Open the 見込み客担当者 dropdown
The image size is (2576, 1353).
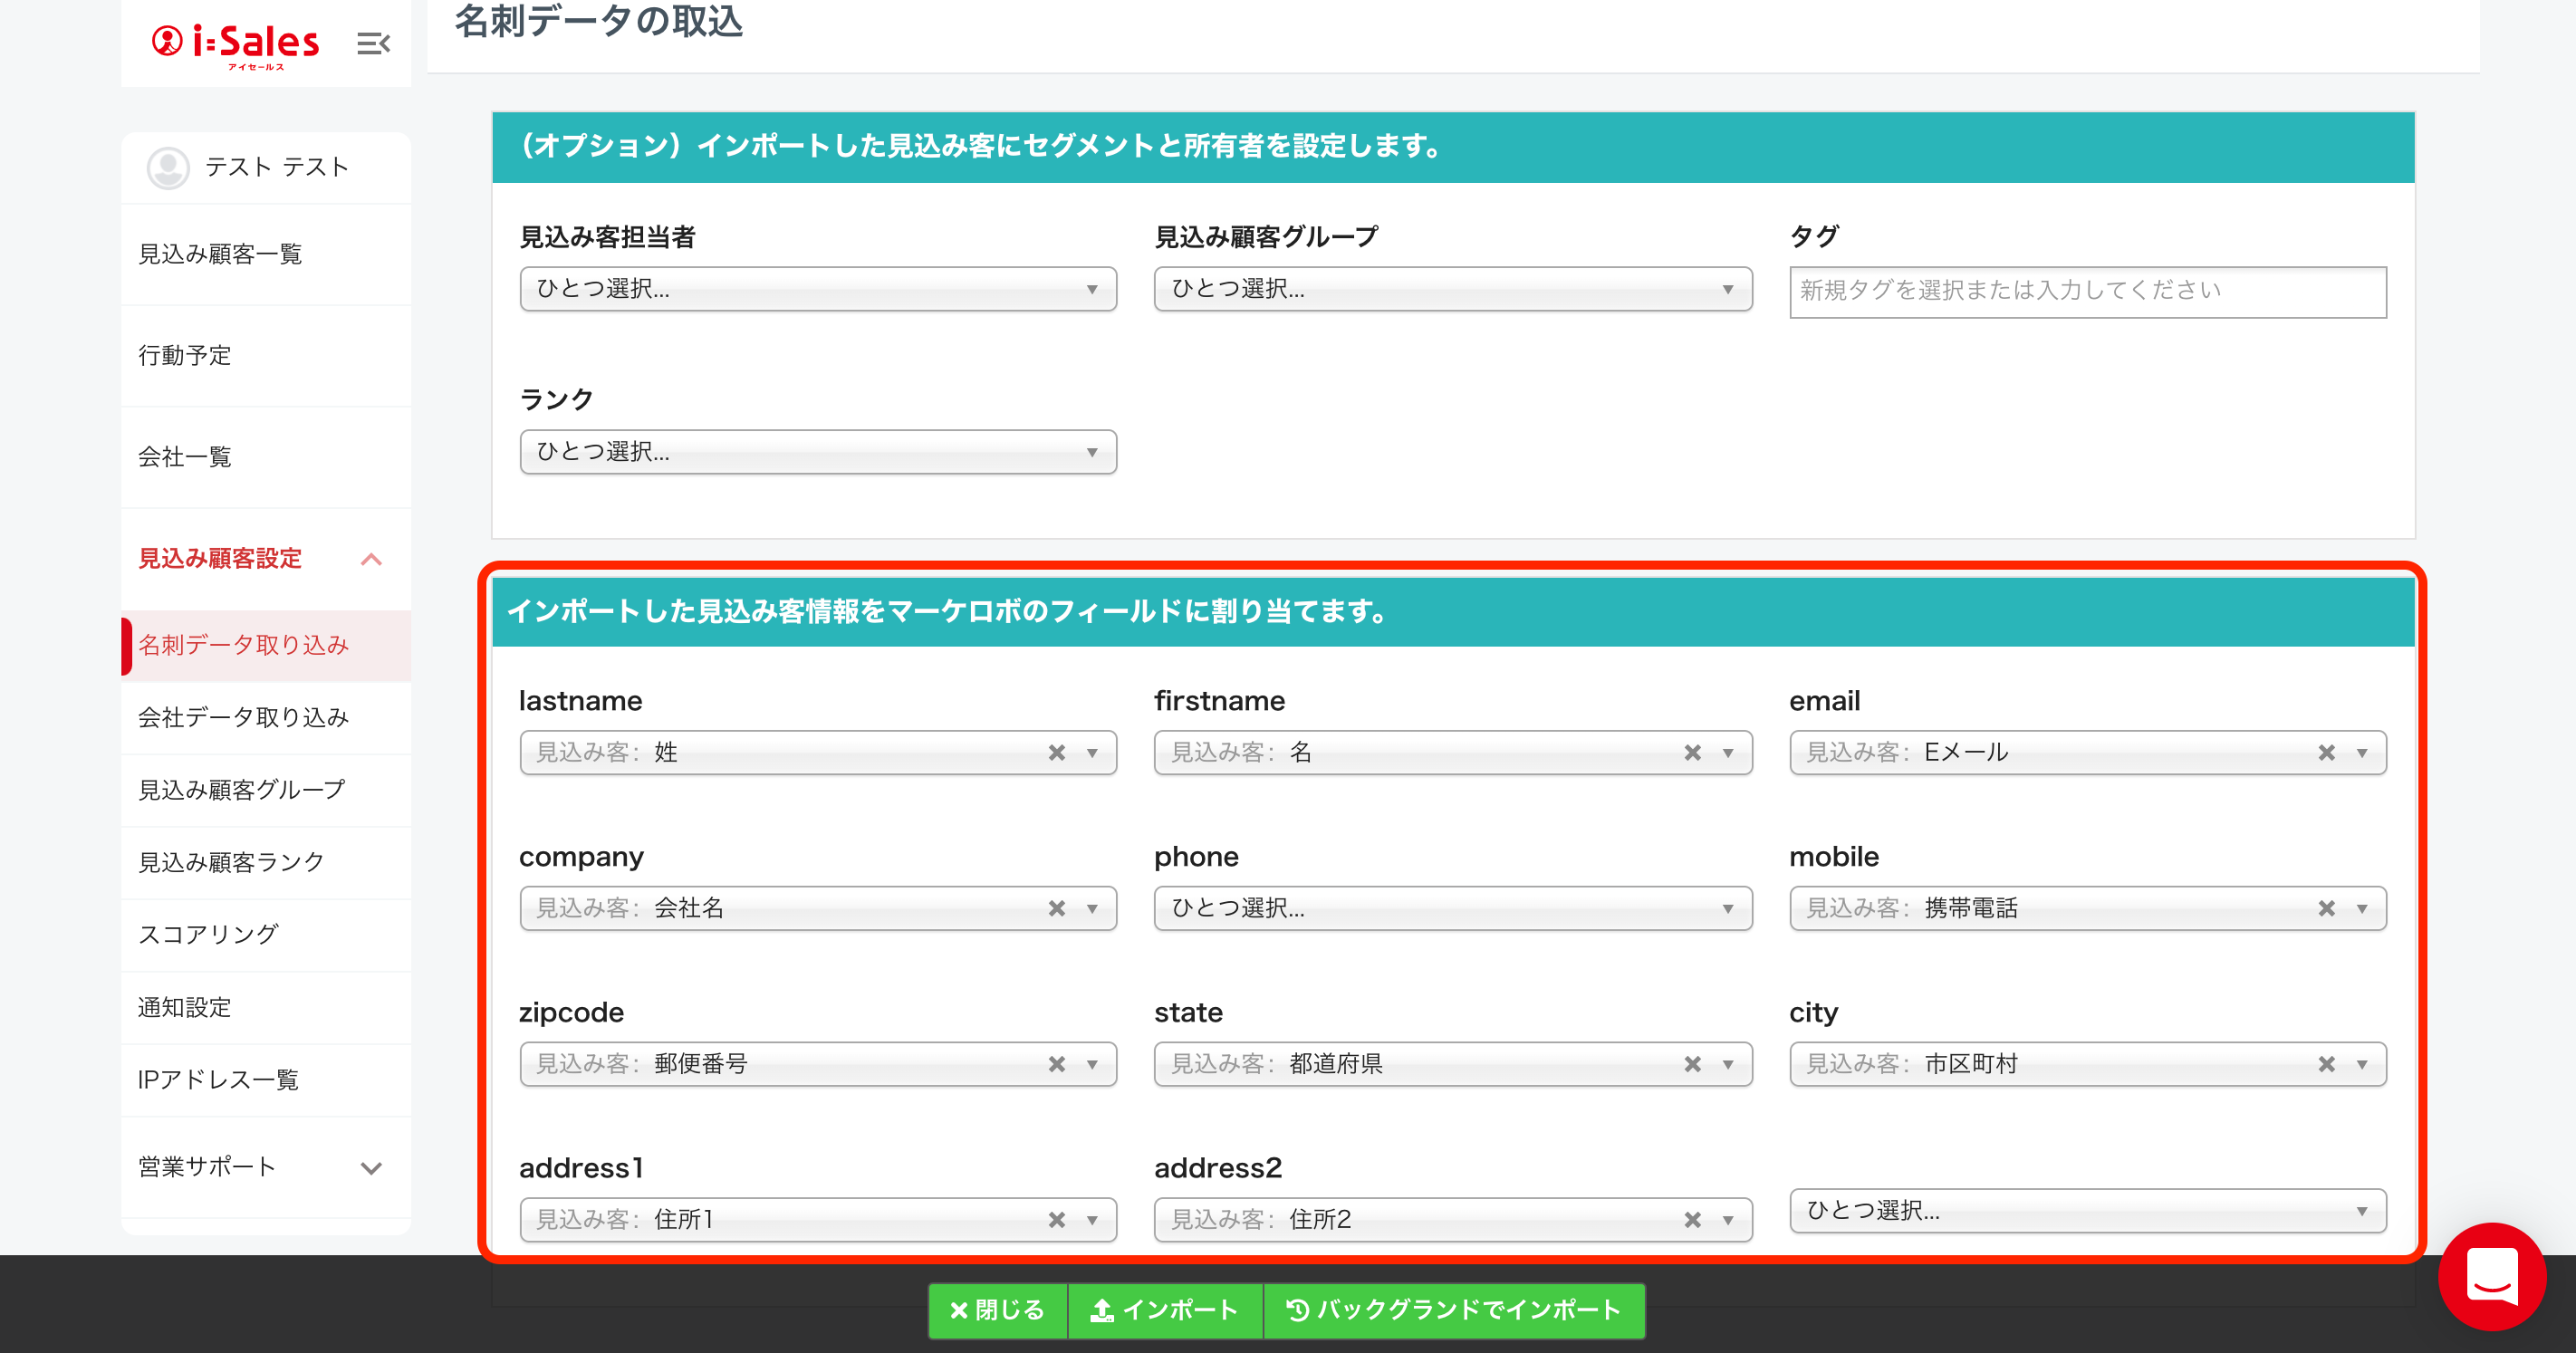click(817, 289)
